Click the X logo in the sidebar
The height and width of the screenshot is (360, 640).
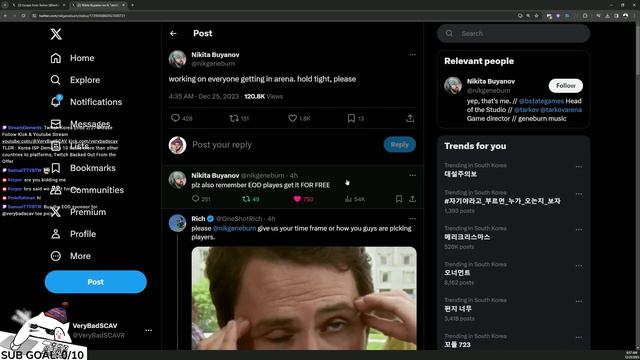click(x=56, y=34)
